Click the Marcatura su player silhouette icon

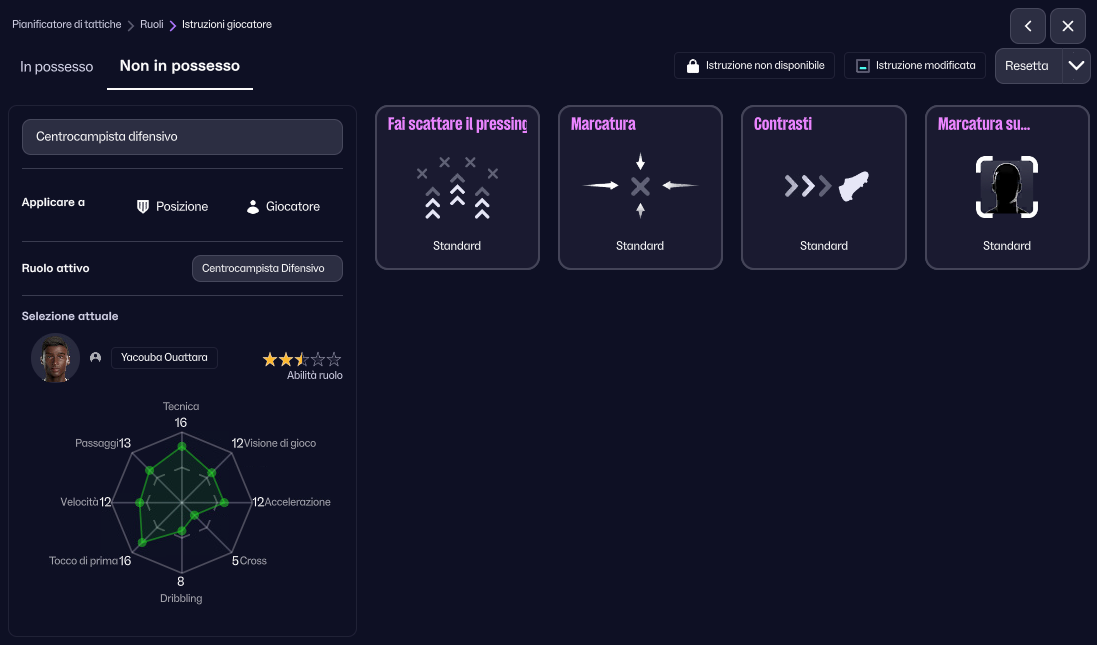tap(1006, 186)
